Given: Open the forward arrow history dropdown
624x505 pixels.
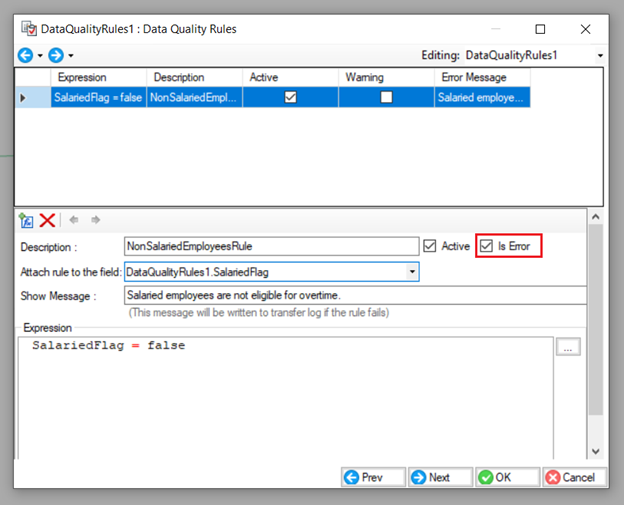Looking at the screenshot, I should coord(71,55).
